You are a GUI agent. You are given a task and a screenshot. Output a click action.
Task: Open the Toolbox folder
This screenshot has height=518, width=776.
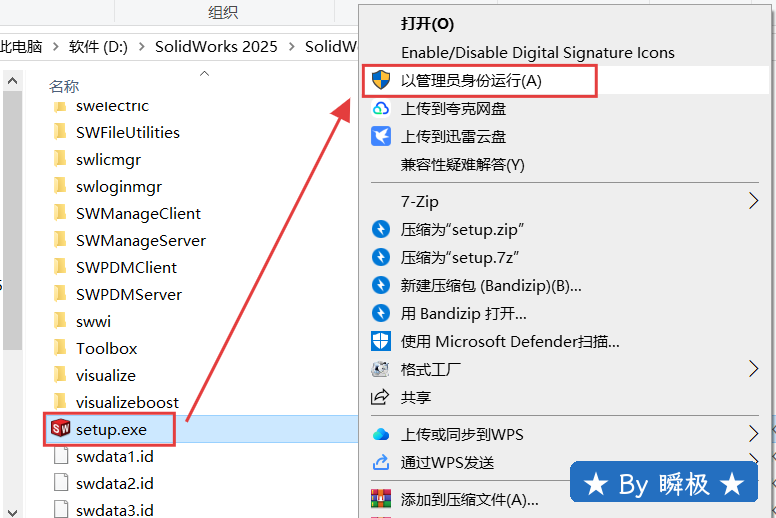106,348
